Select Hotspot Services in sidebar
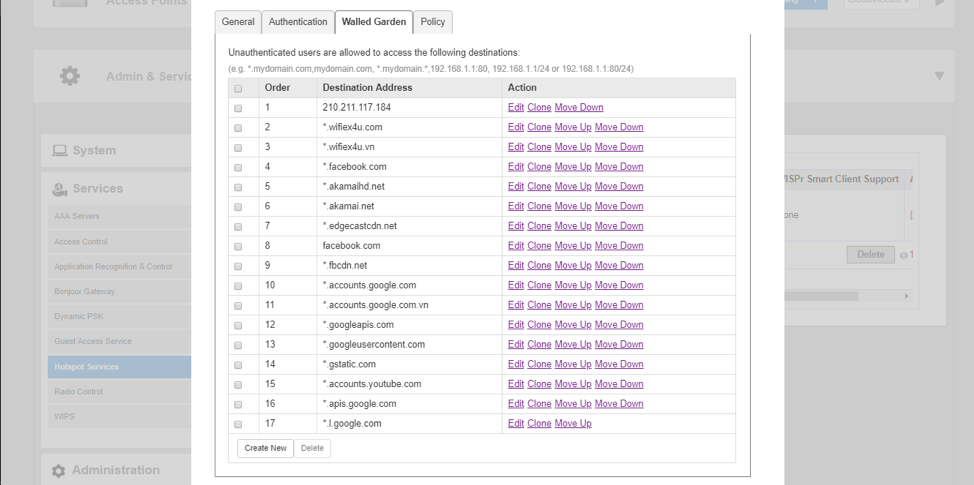 point(119,367)
